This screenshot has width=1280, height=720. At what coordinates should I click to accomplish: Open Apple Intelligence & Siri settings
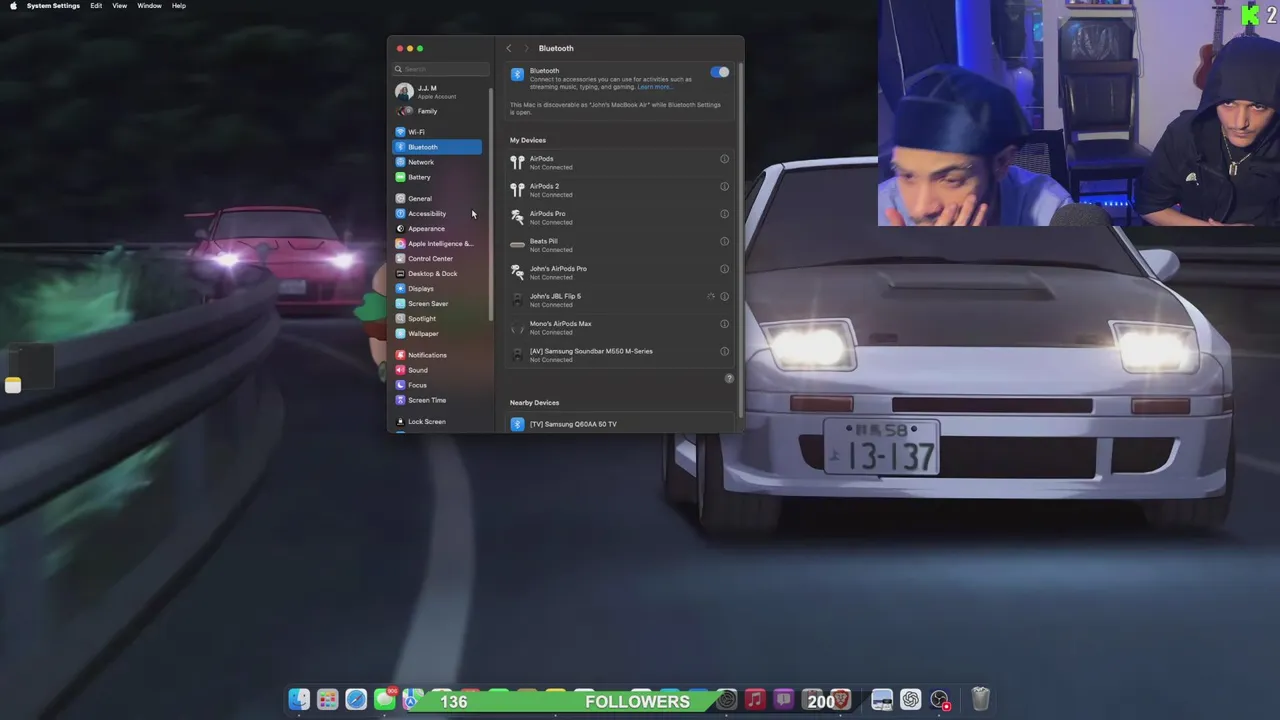(437, 243)
